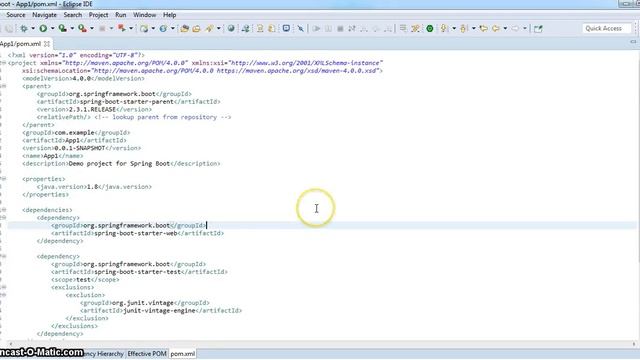This screenshot has width=640, height=360.
Task: Collapse the exclusions element fold marker
Action: coord(3,287)
